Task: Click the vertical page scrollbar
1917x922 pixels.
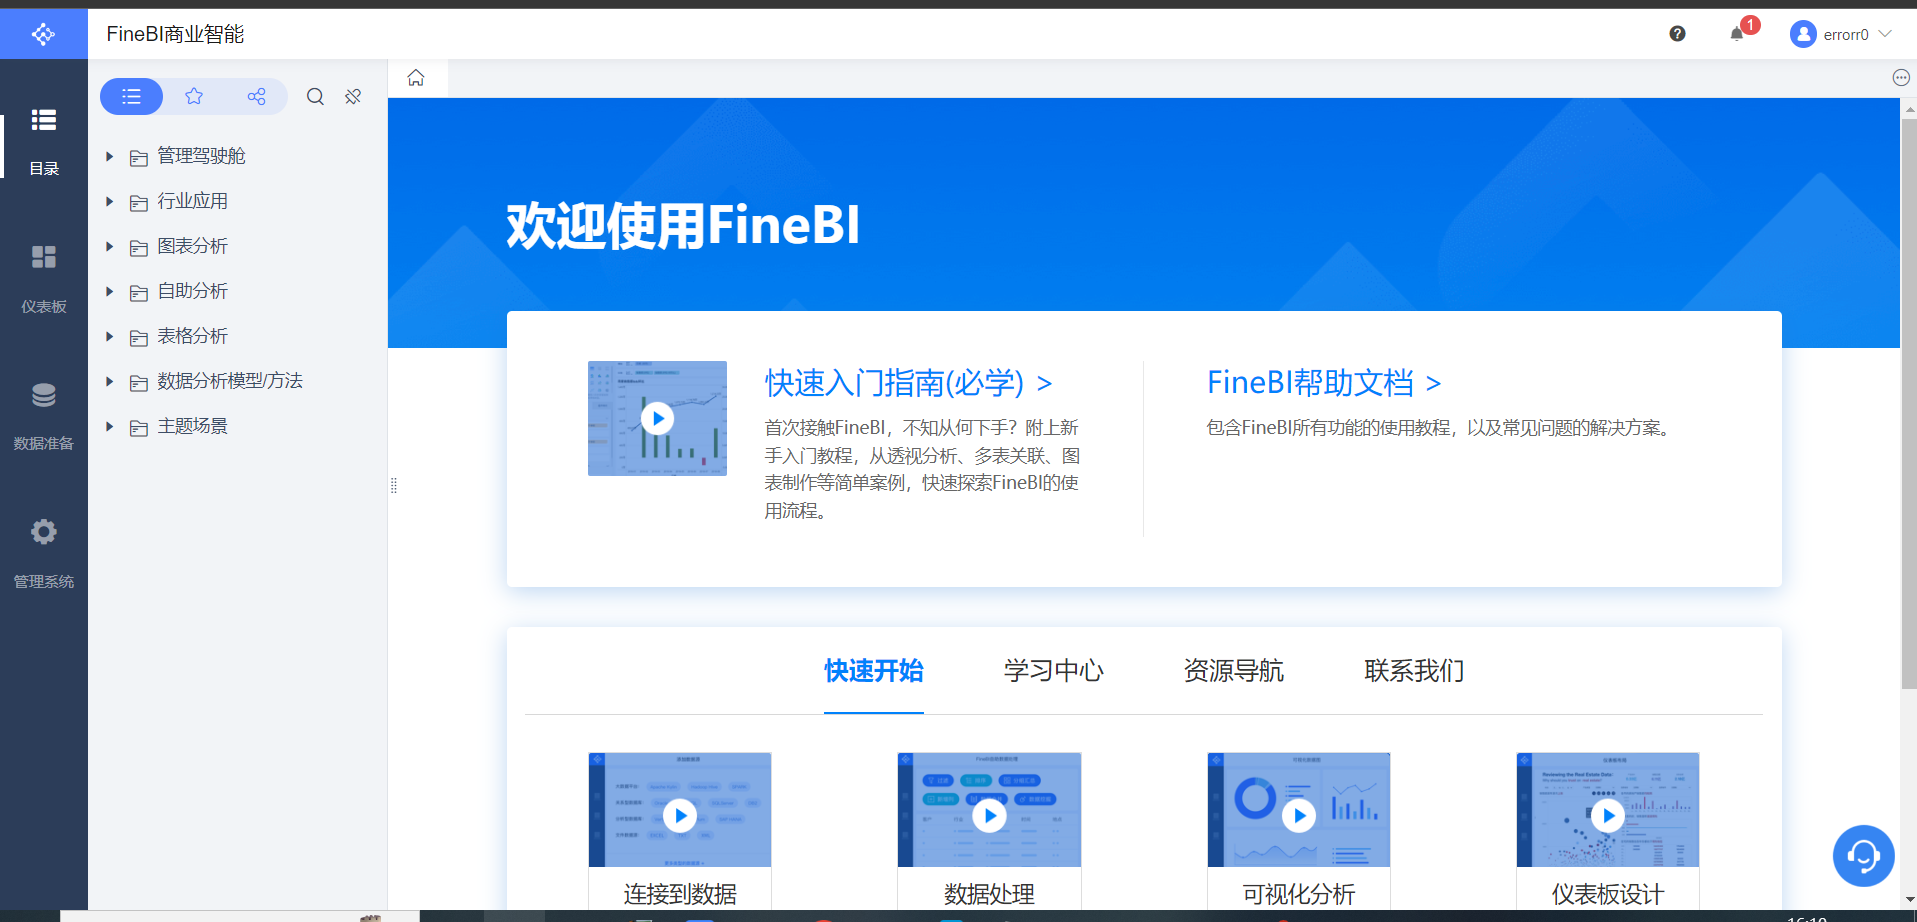Action: pyautogui.click(x=1909, y=404)
